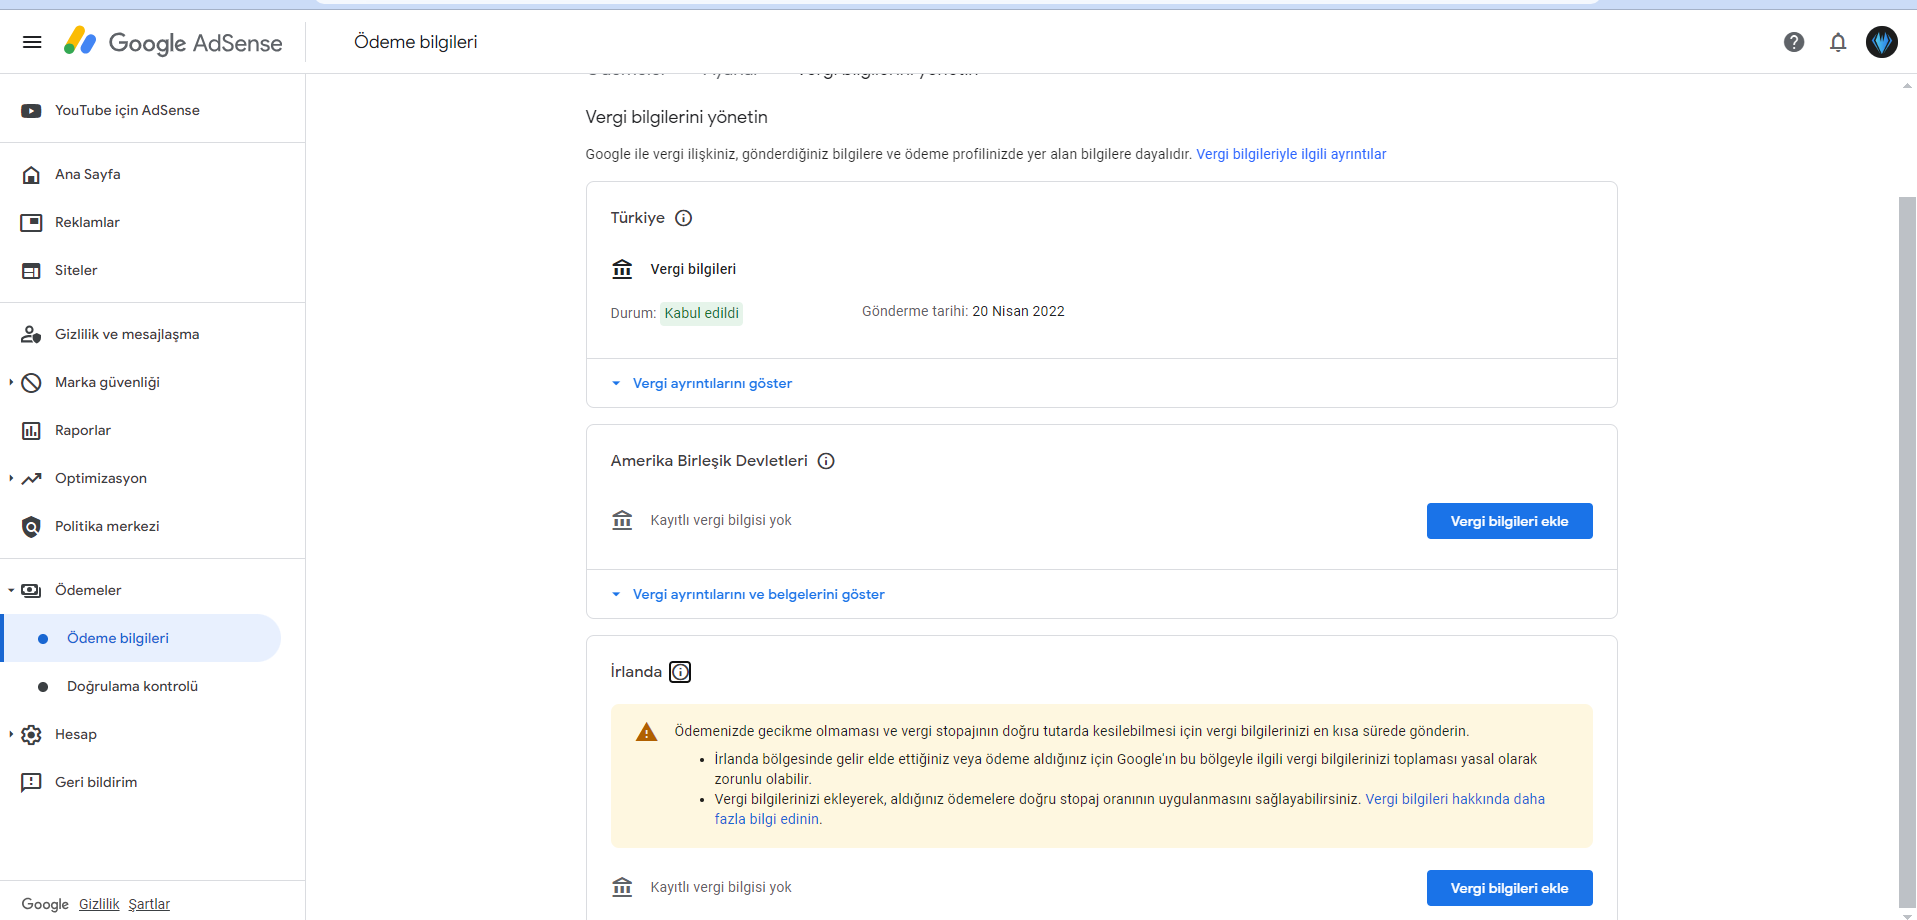Click the Optimizasyon trend icon
The height and width of the screenshot is (920, 1917).
32,479
